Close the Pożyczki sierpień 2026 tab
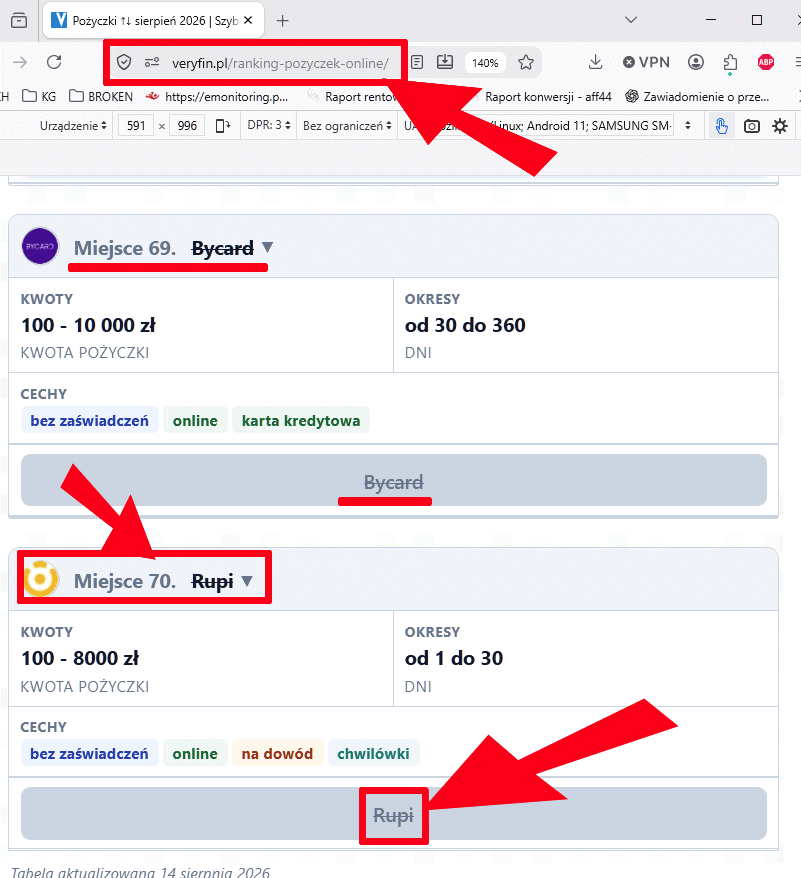 pyautogui.click(x=248, y=20)
